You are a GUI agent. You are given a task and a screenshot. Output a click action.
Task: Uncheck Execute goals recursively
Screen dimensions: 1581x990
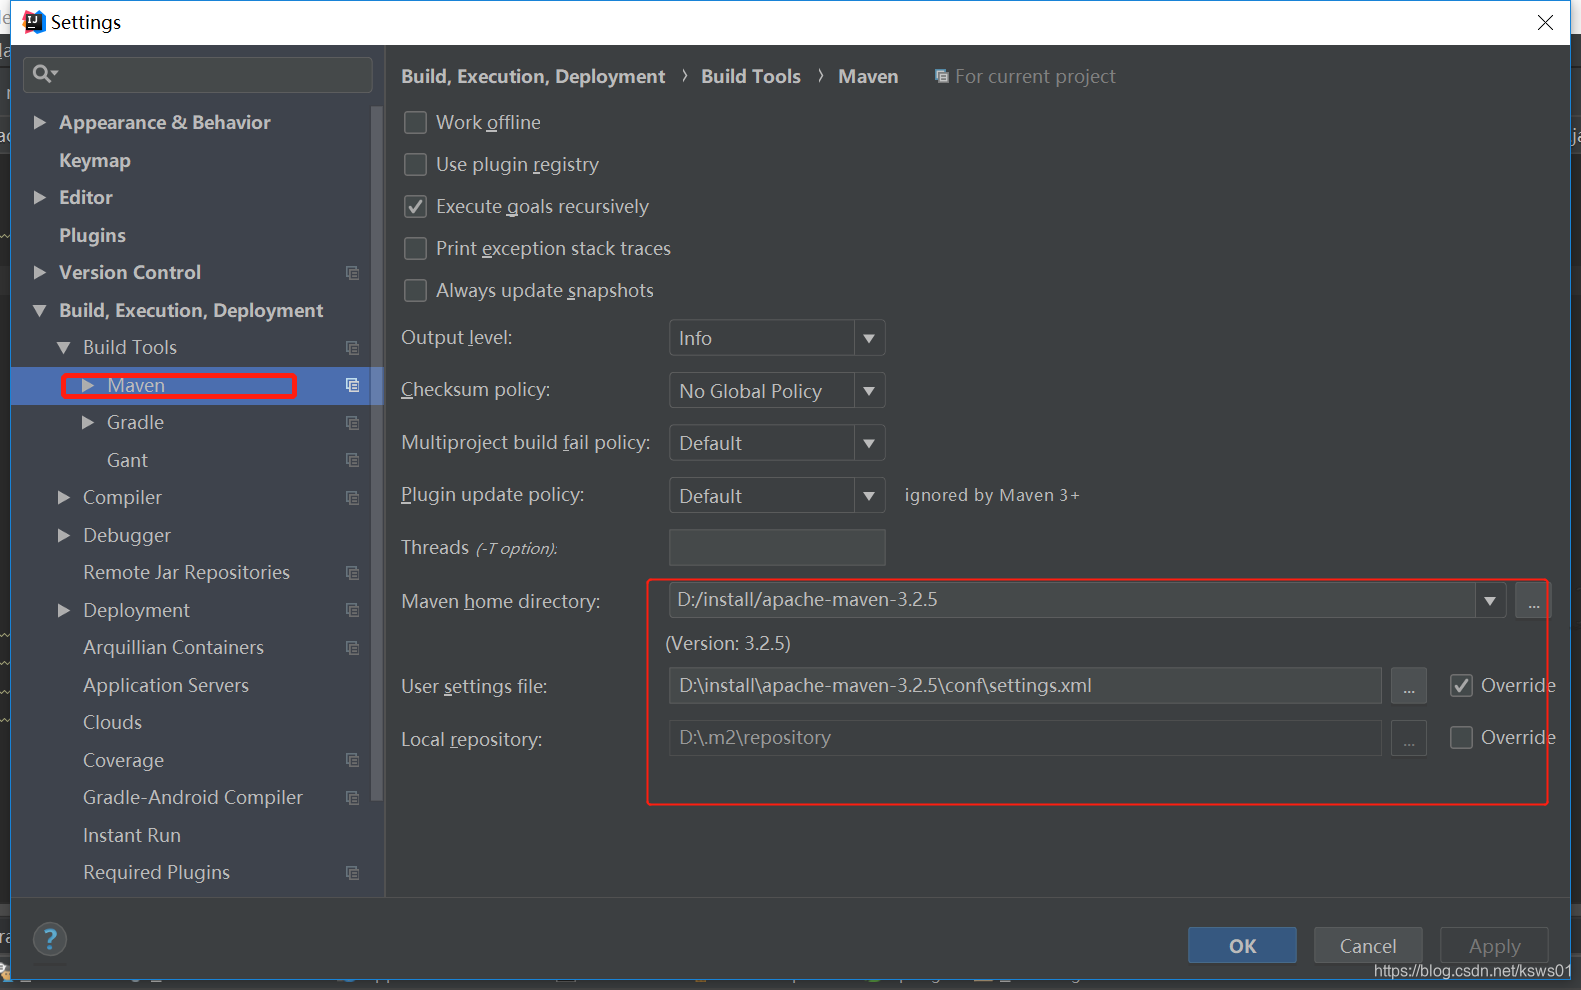pyautogui.click(x=415, y=207)
